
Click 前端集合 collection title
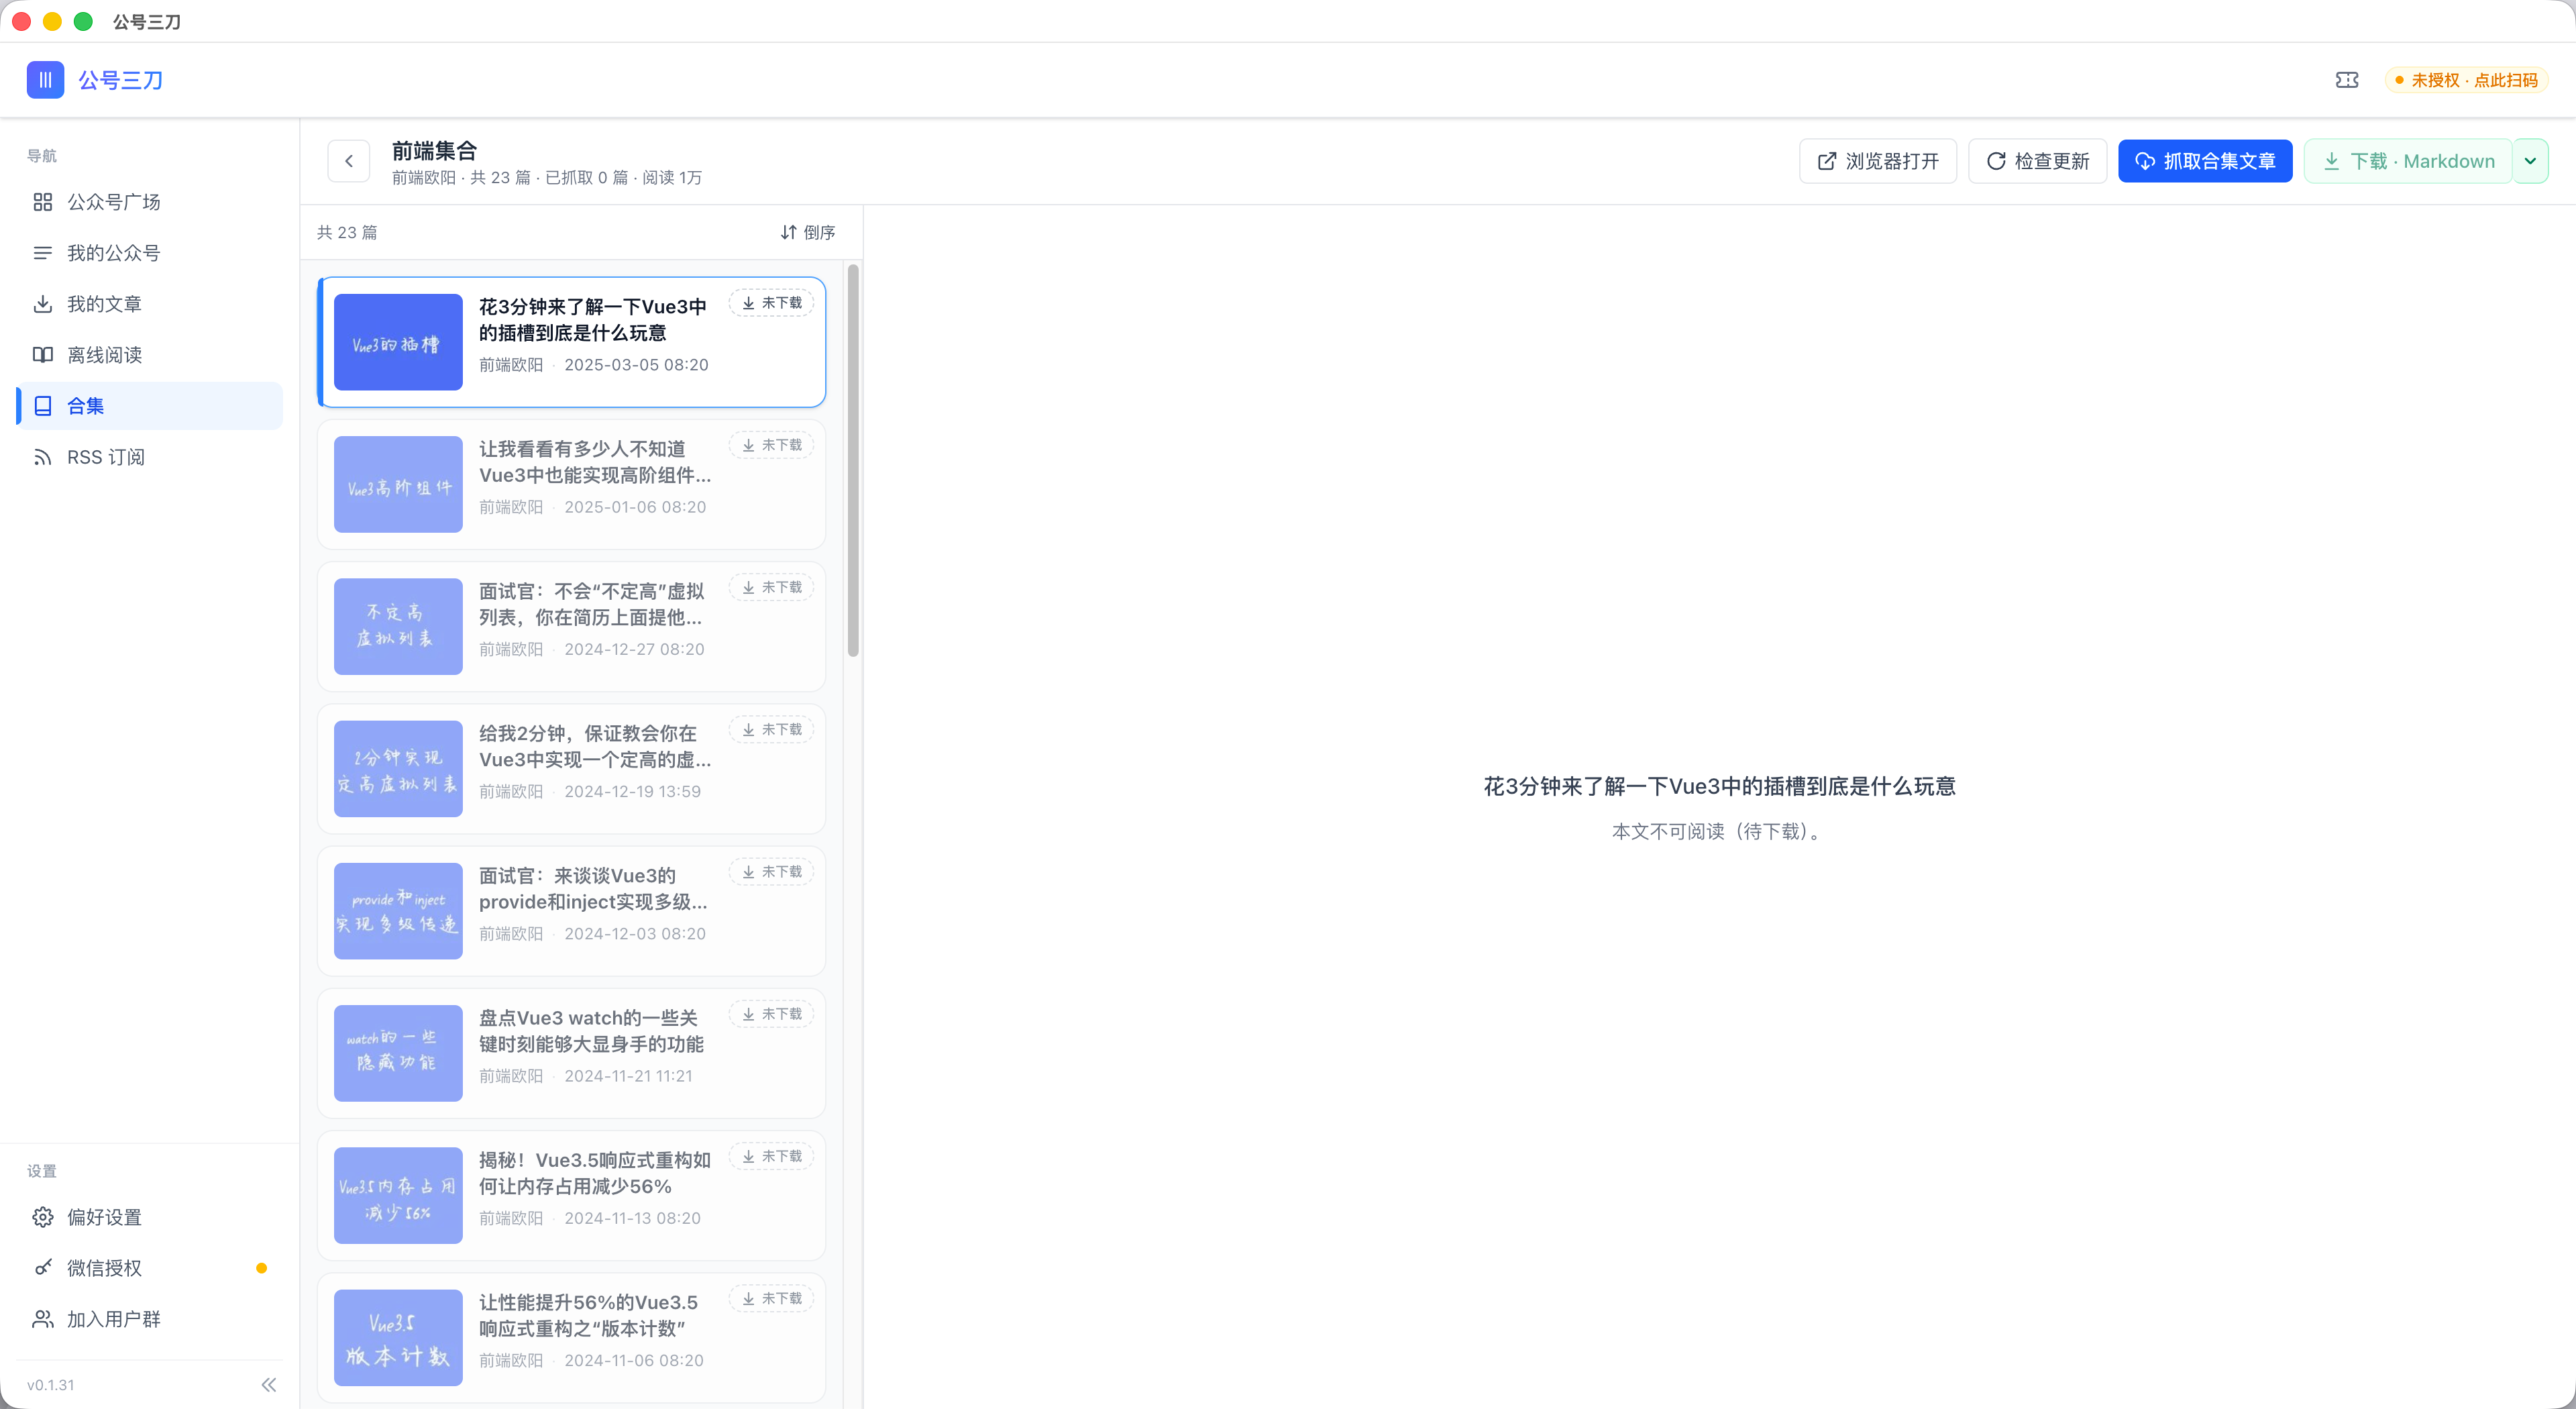click(434, 150)
